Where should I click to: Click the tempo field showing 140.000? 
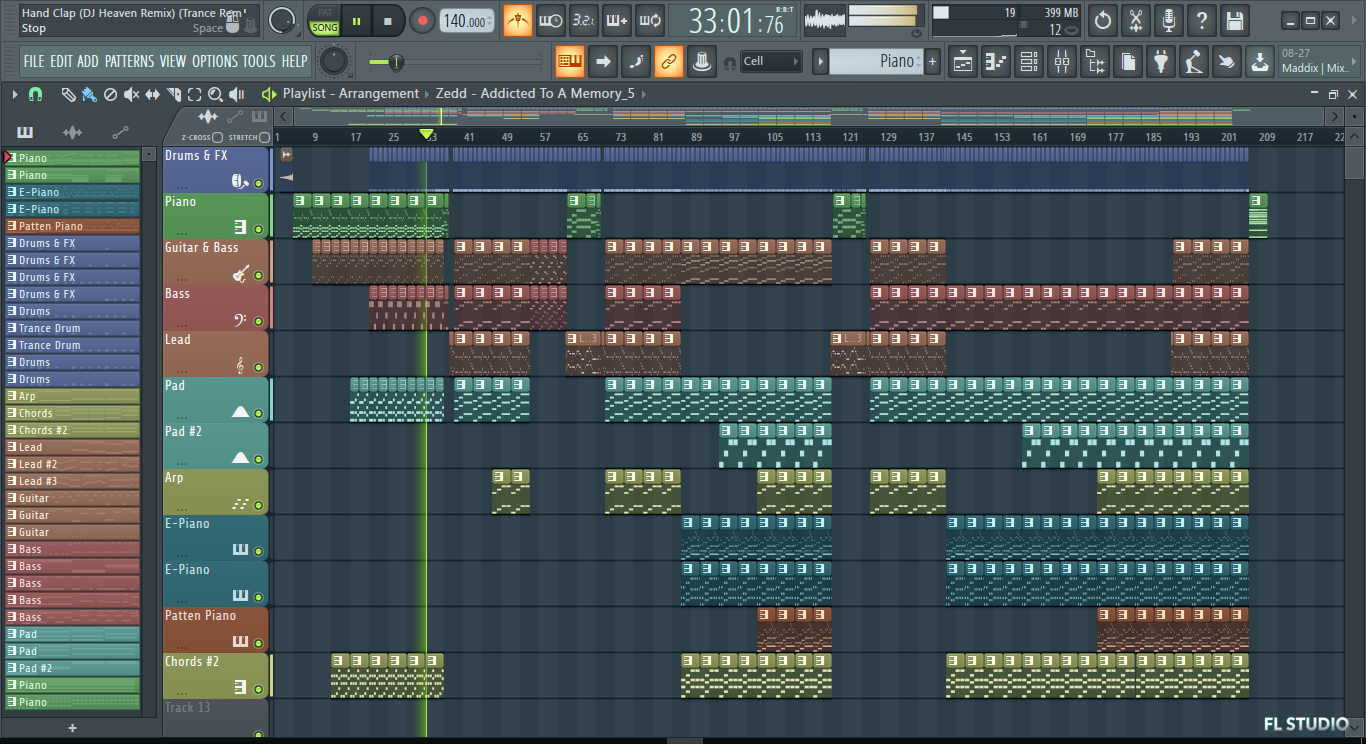[x=467, y=20]
